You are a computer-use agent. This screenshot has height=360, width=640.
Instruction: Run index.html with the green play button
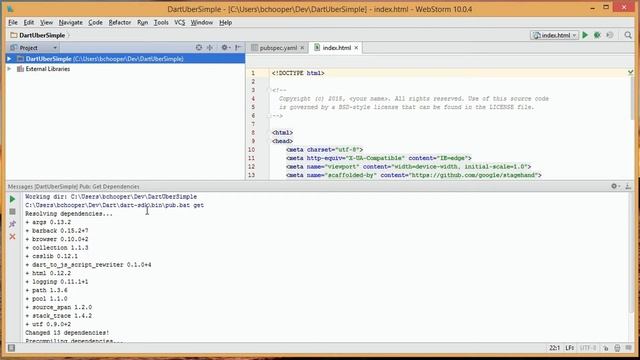585,35
